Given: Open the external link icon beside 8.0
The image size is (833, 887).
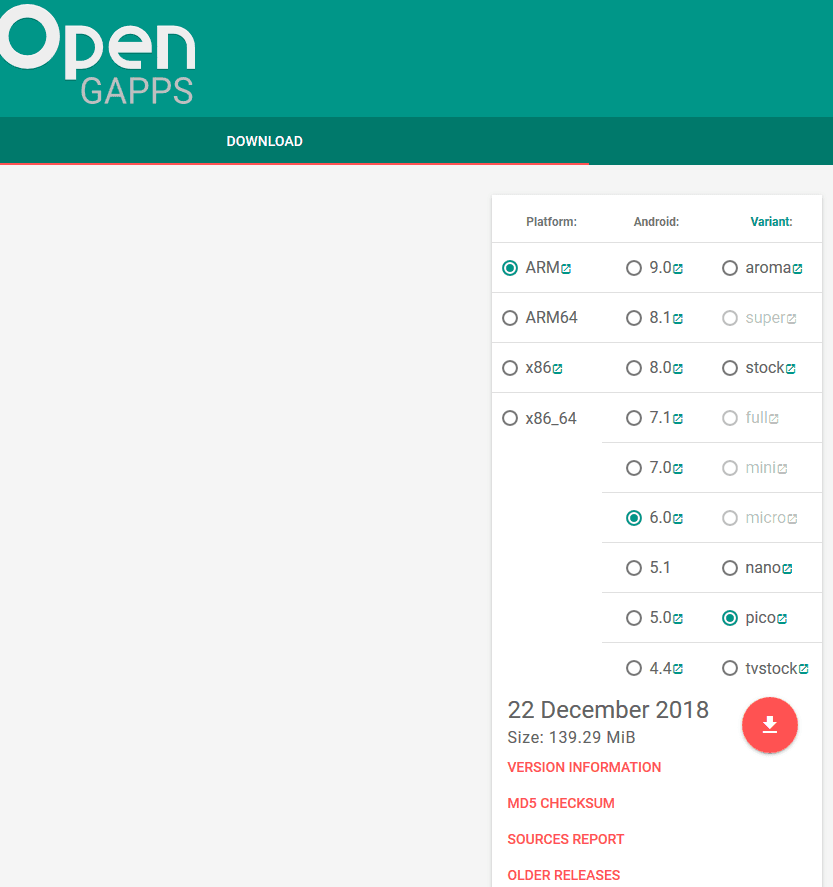Looking at the screenshot, I should [x=677, y=369].
